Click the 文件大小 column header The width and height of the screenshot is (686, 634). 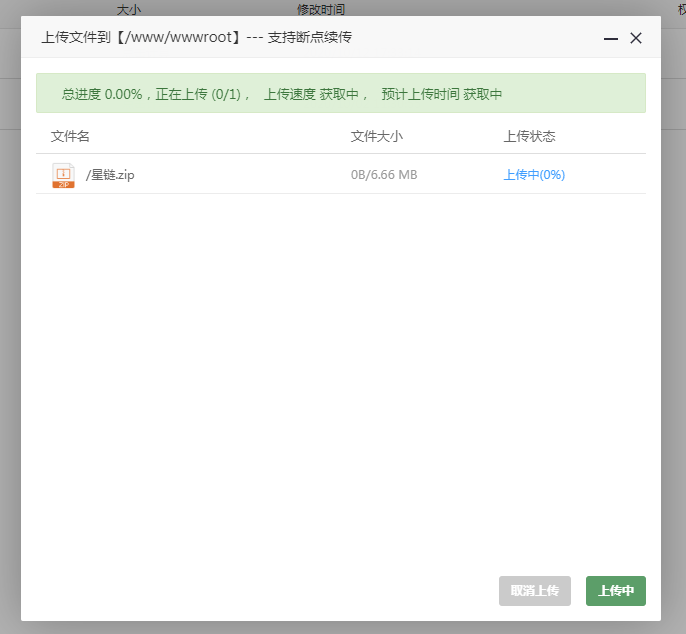coord(376,136)
